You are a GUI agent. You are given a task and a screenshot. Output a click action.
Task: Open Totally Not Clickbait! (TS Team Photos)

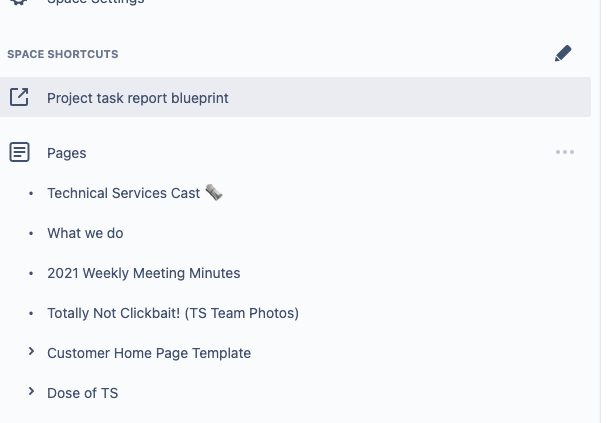point(173,313)
